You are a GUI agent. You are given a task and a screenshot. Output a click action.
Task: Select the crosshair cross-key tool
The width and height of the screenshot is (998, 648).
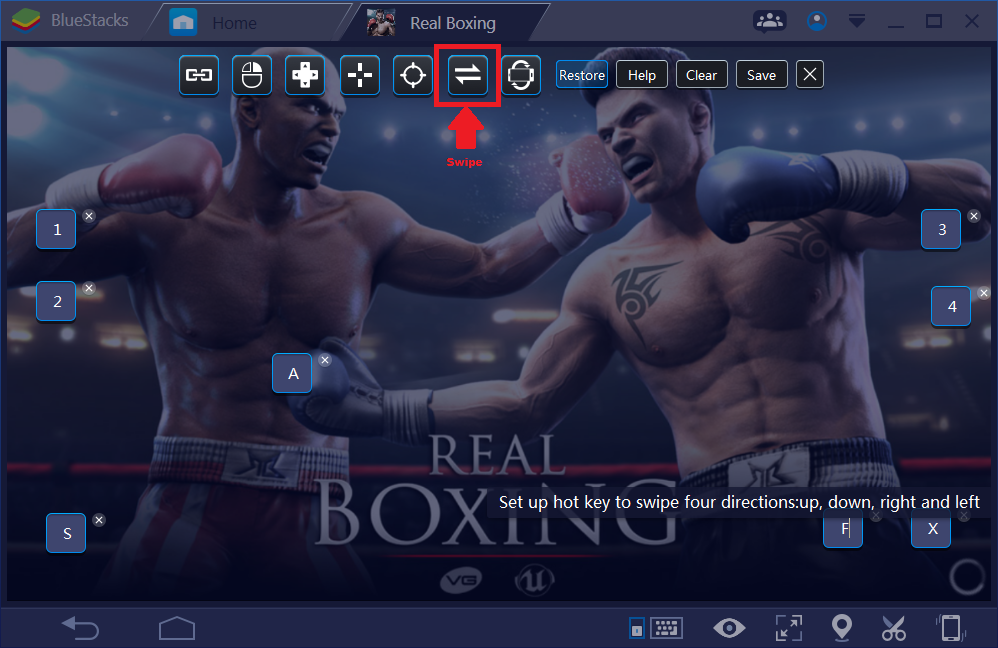click(360, 75)
